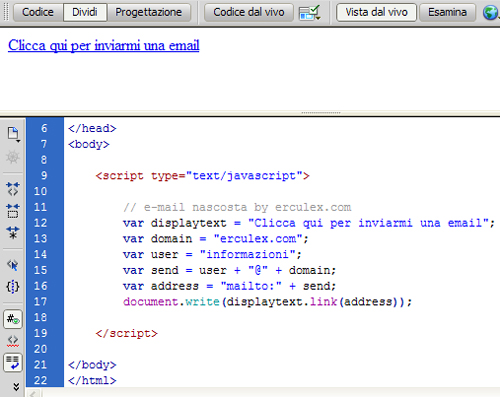Image resolution: width=500 pixels, height=397 pixels.
Task: Click the '</html>' closing tag
Action: click(x=92, y=381)
